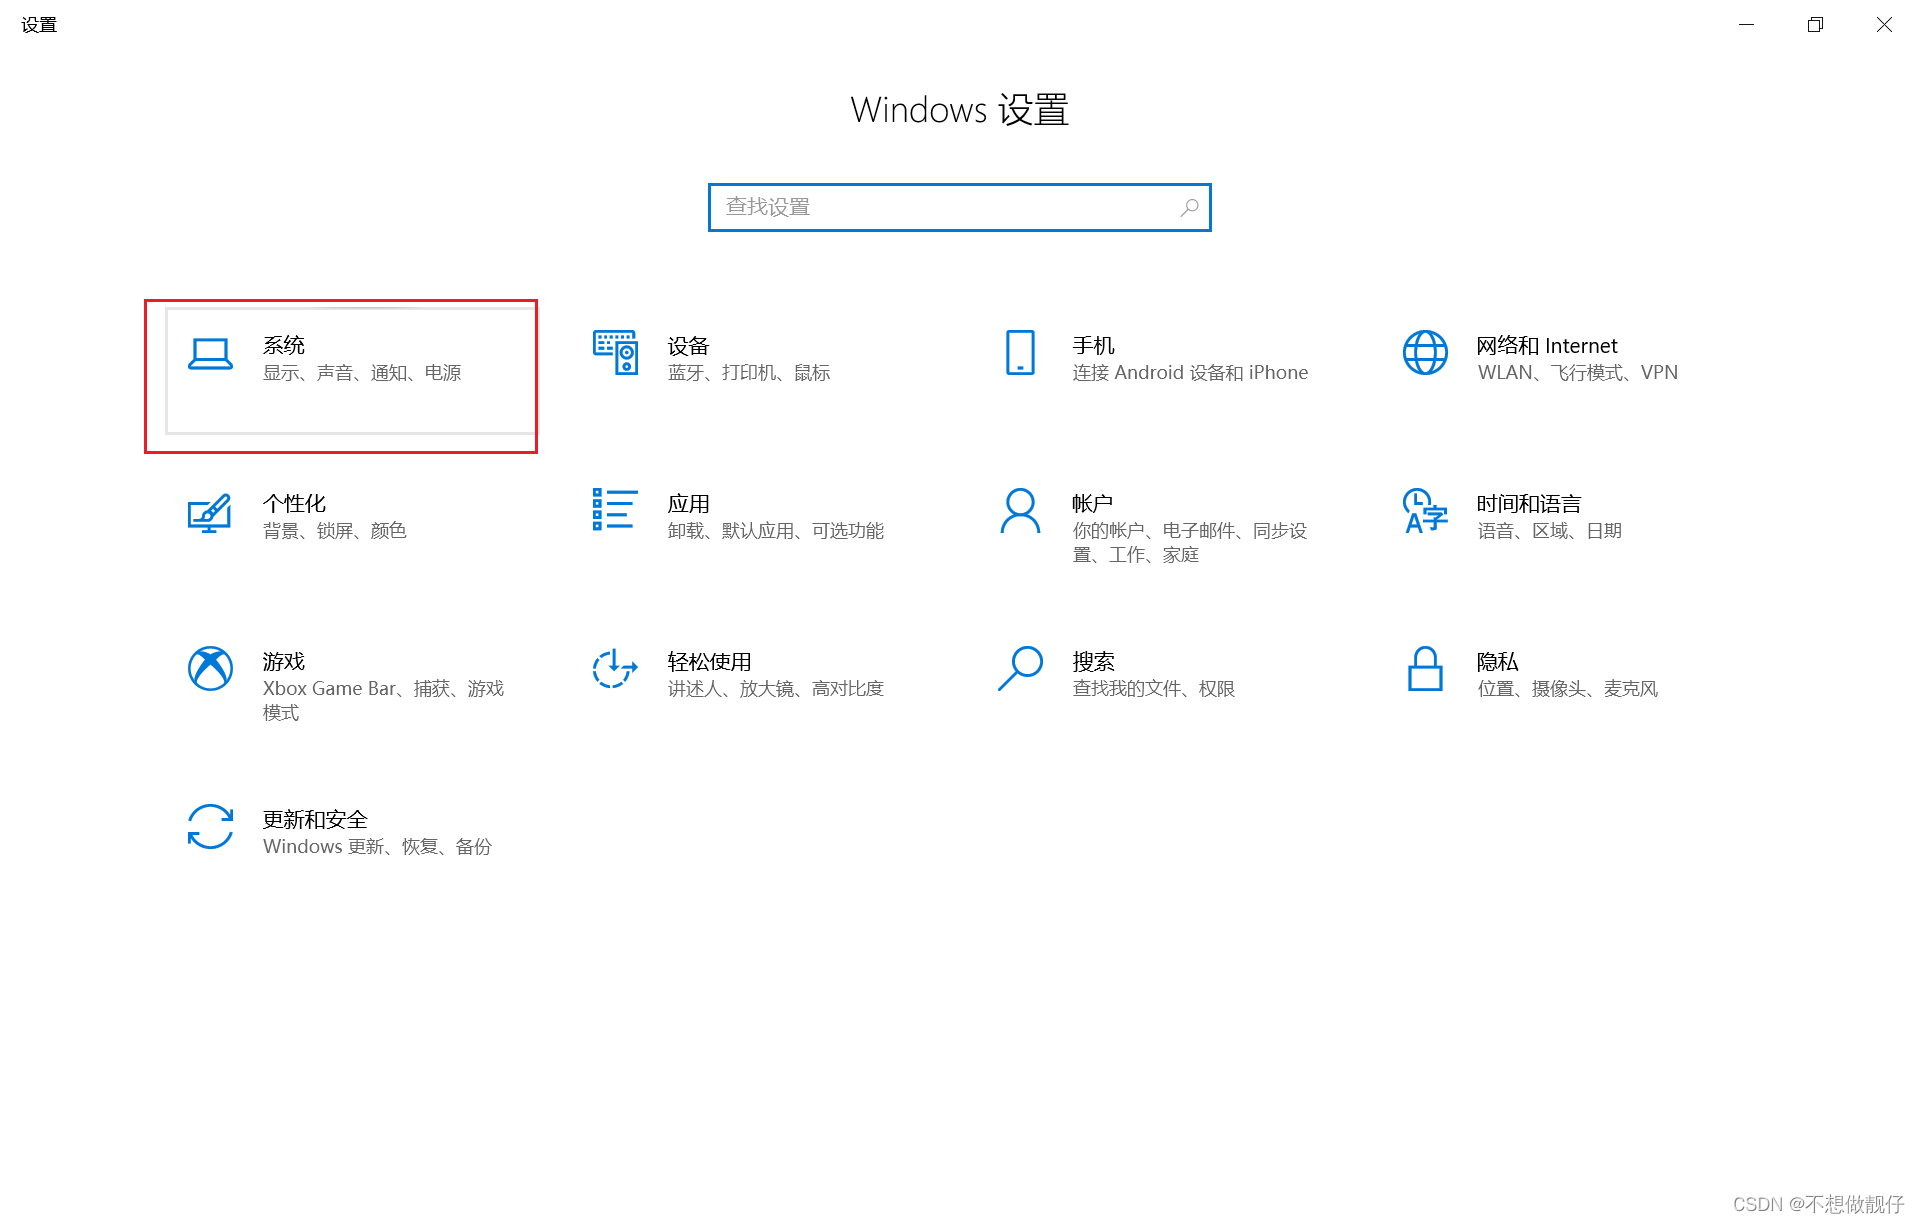Open the Privacy lock icon
1920x1224 pixels.
tap(1425, 669)
